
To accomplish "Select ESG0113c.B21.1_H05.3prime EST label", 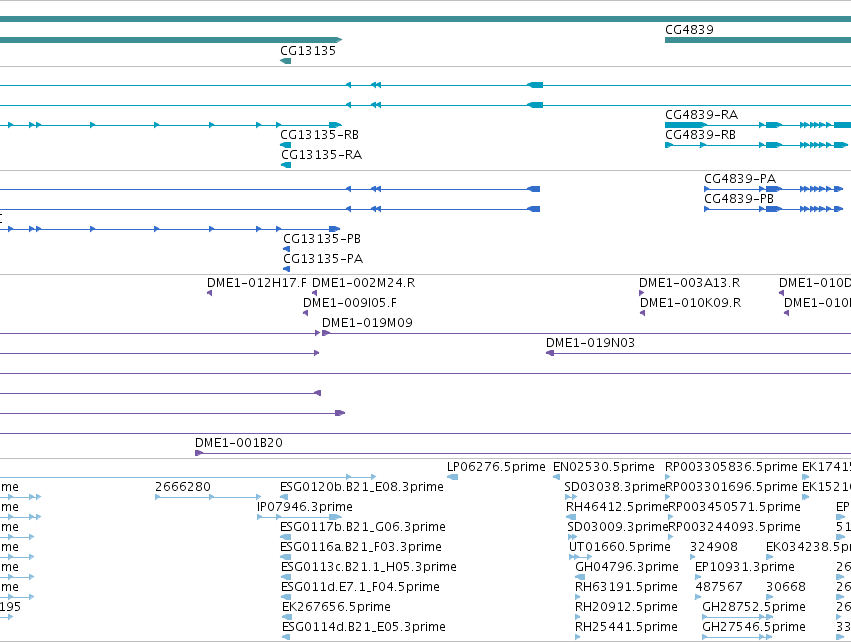I will pyautogui.click(x=369, y=568).
